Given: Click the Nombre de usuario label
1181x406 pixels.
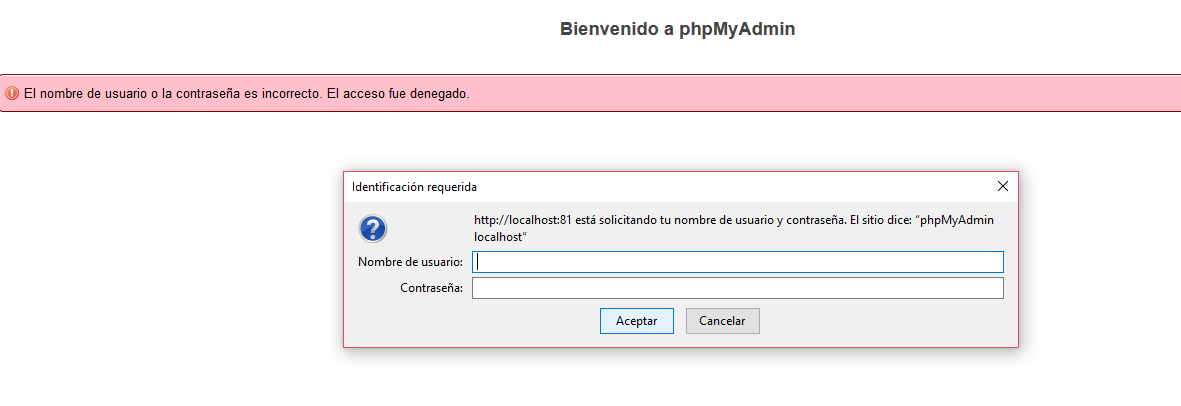Looking at the screenshot, I should (410, 262).
